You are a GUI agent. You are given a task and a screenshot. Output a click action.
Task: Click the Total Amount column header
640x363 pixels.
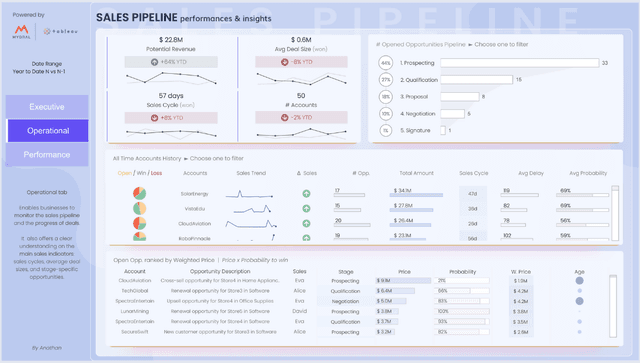pos(416,173)
